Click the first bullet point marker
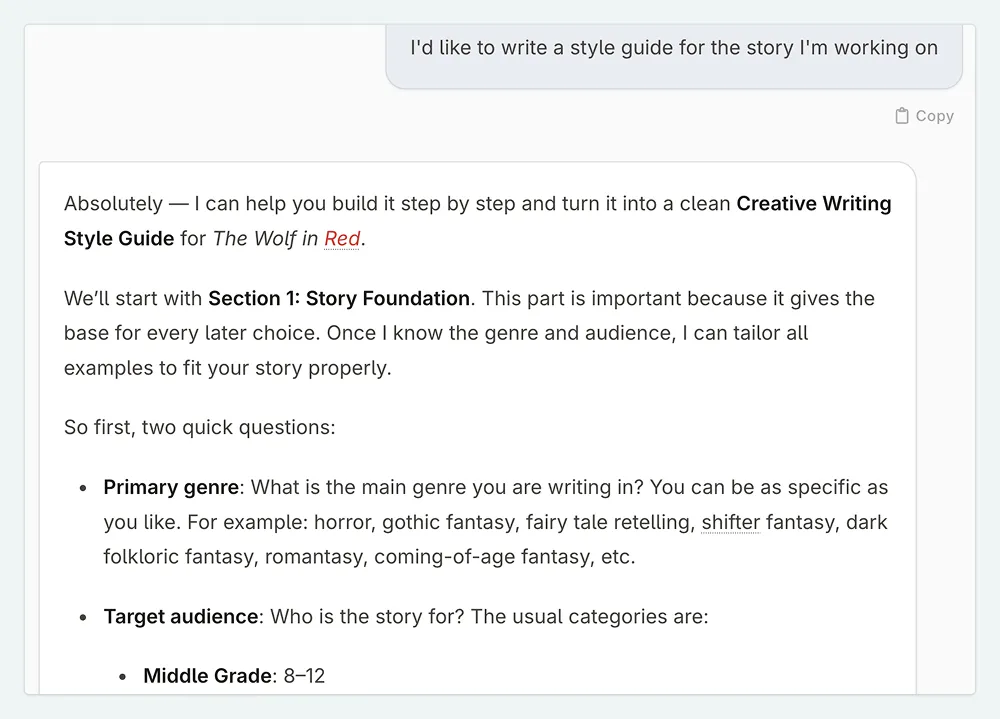Image resolution: width=1000 pixels, height=719 pixels. [81, 488]
